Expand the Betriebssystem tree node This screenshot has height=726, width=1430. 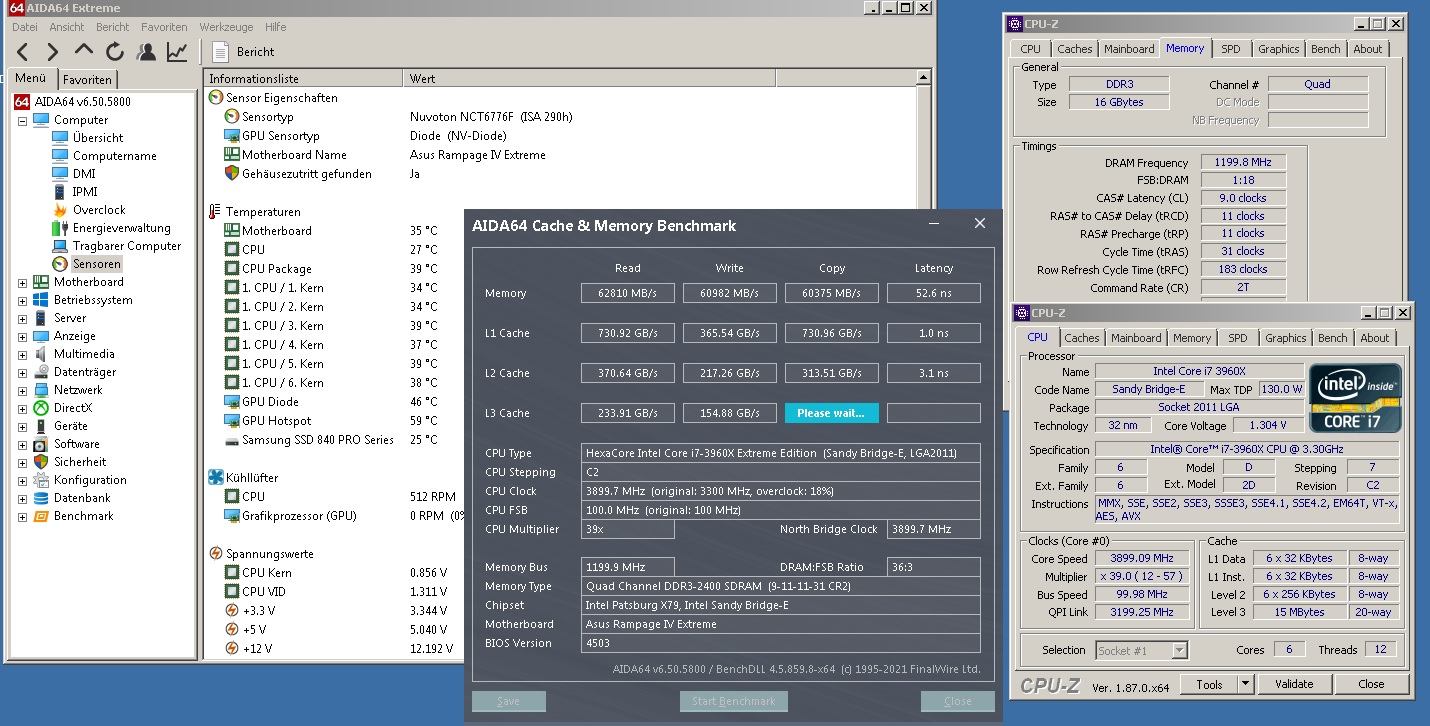pyautogui.click(x=22, y=300)
